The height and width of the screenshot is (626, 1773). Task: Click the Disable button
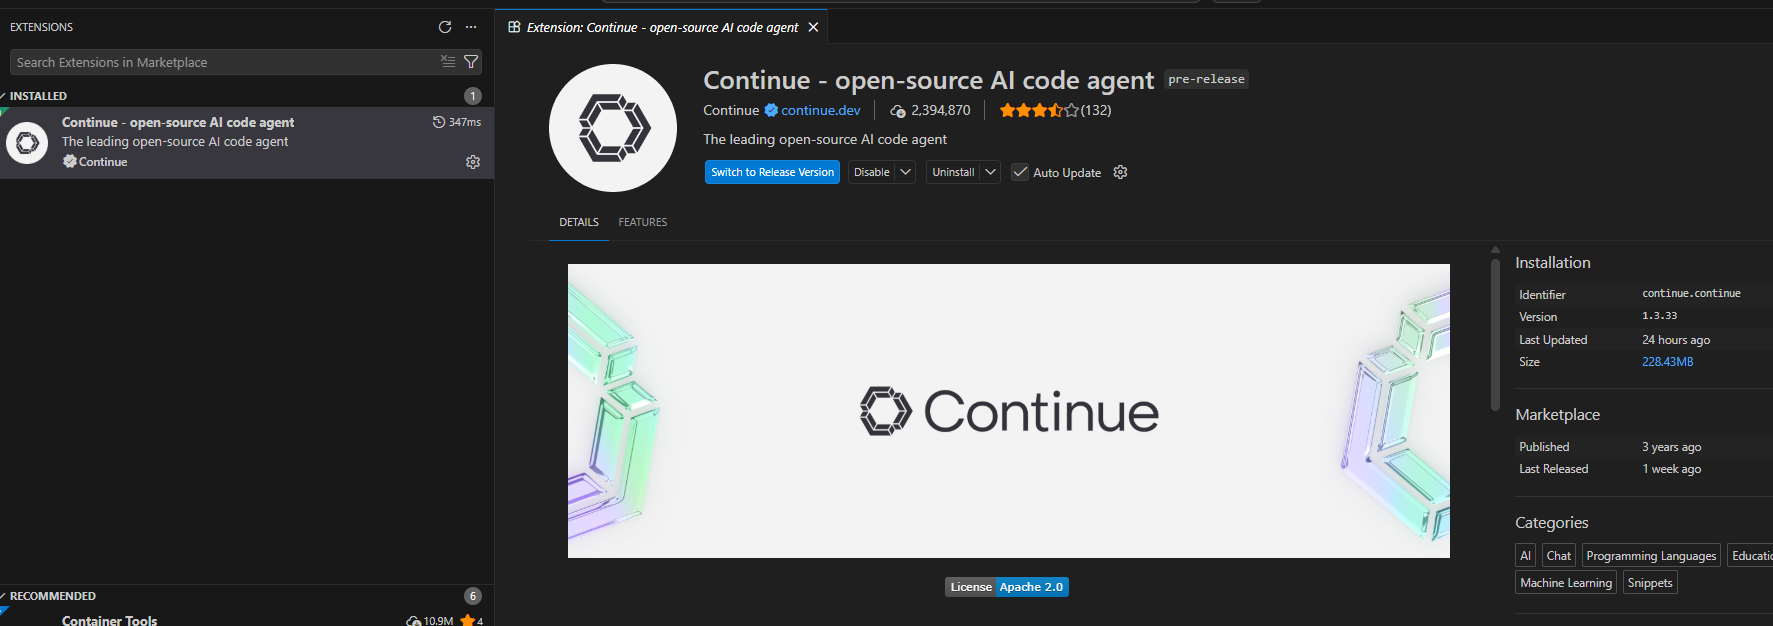pyautogui.click(x=872, y=172)
